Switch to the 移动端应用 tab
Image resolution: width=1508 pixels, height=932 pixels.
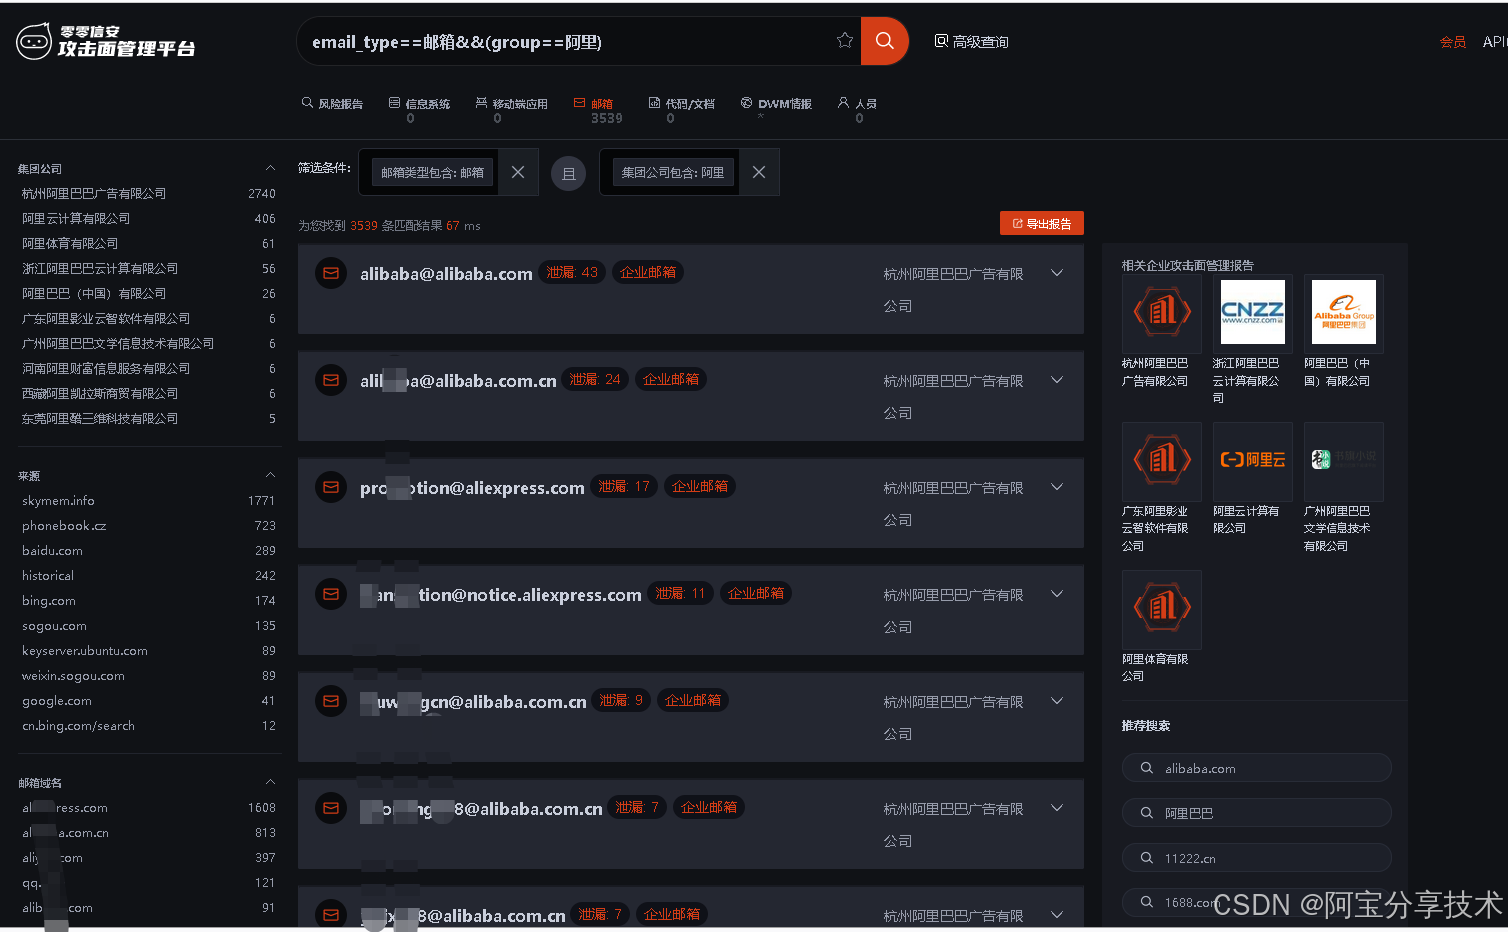[511, 104]
